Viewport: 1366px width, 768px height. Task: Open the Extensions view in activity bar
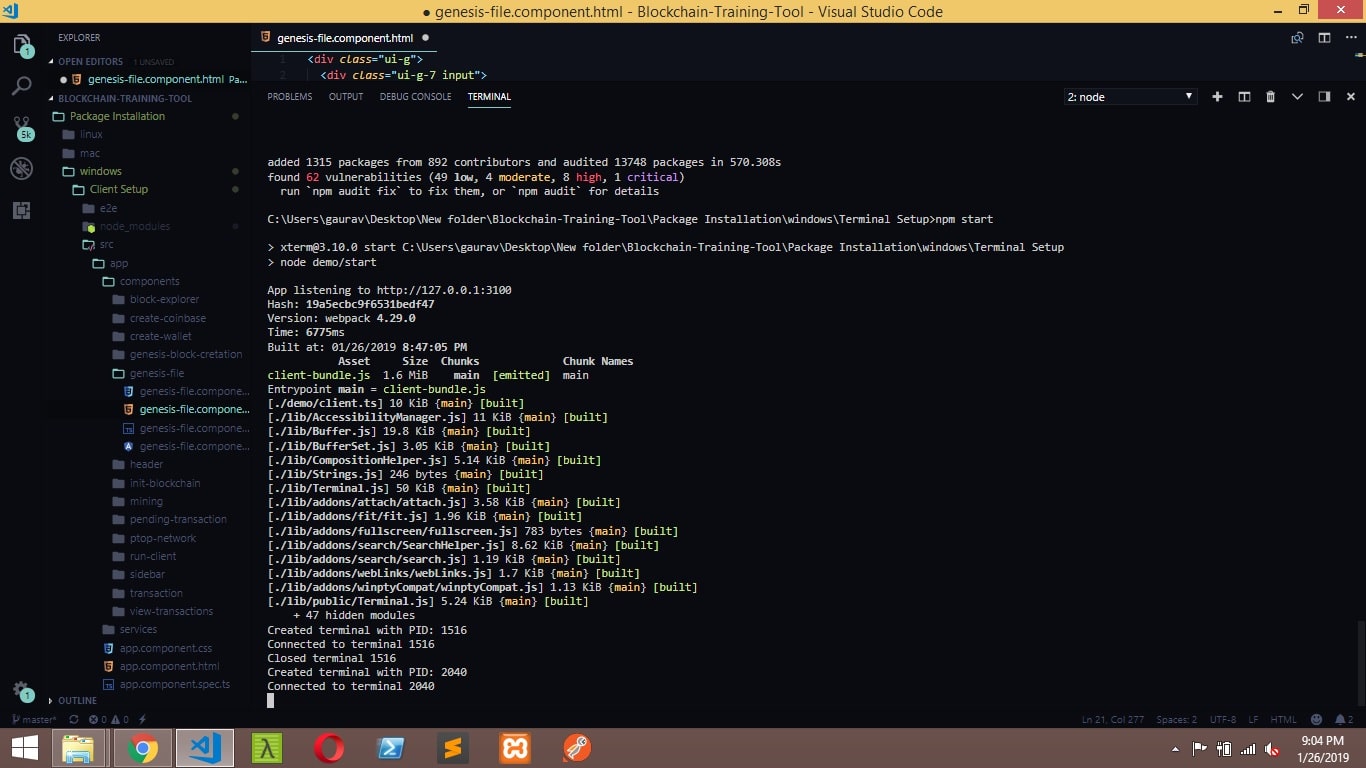click(x=22, y=210)
